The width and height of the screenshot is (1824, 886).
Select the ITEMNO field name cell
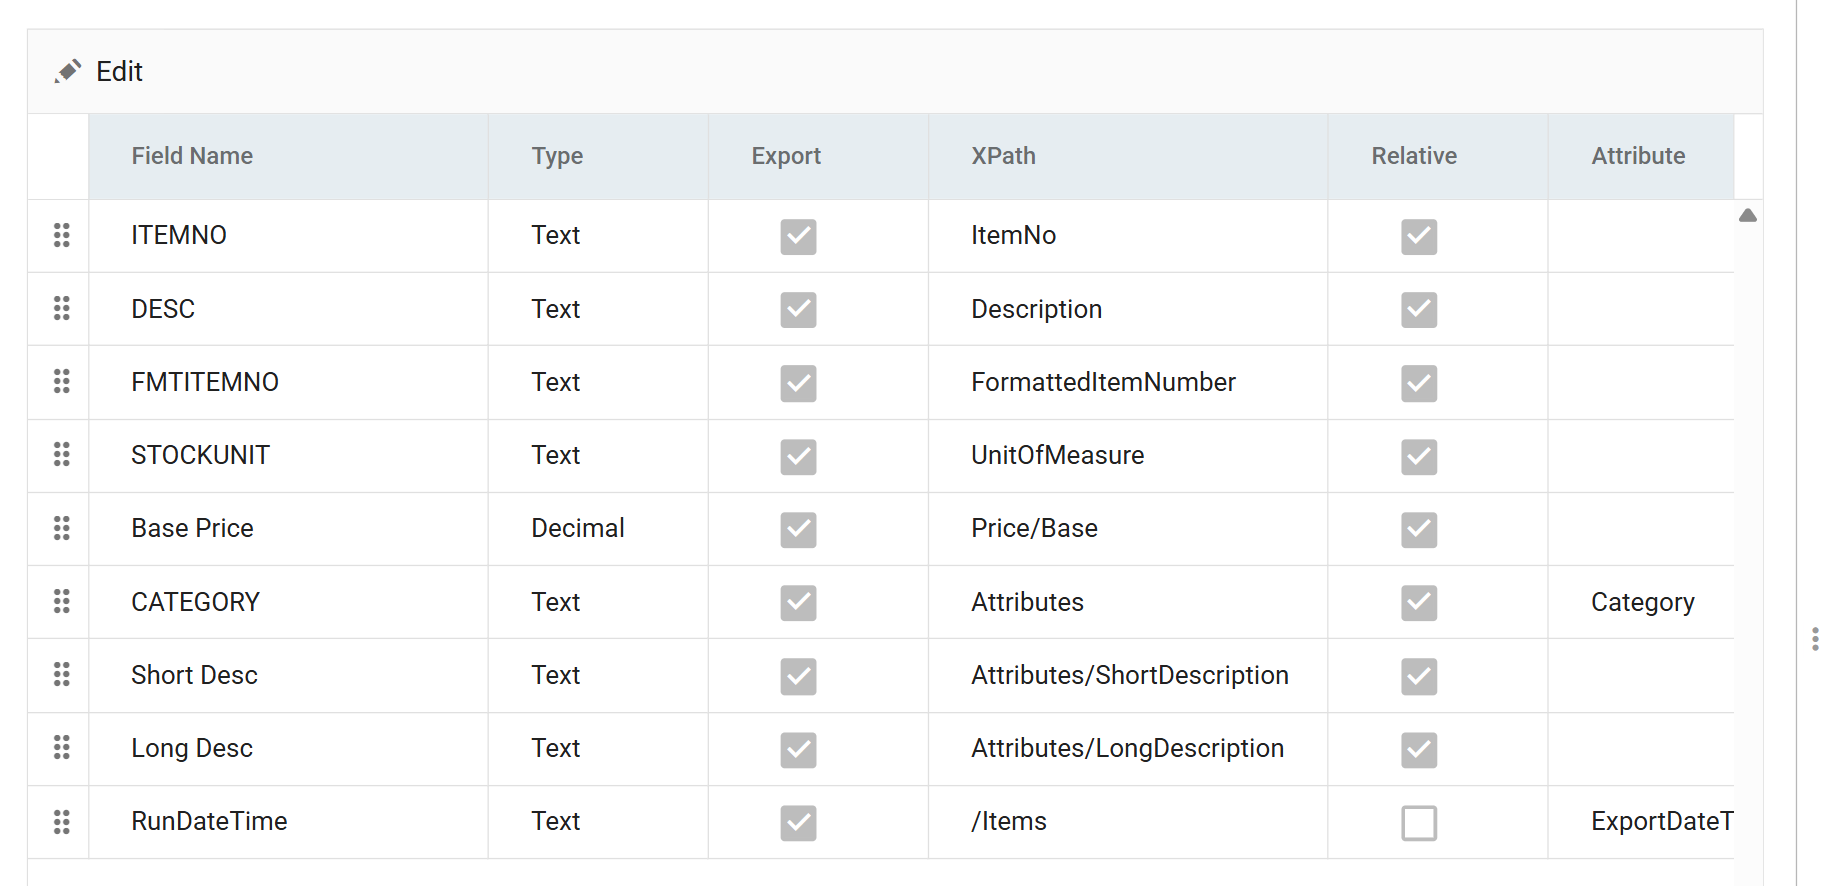pyautogui.click(x=288, y=236)
